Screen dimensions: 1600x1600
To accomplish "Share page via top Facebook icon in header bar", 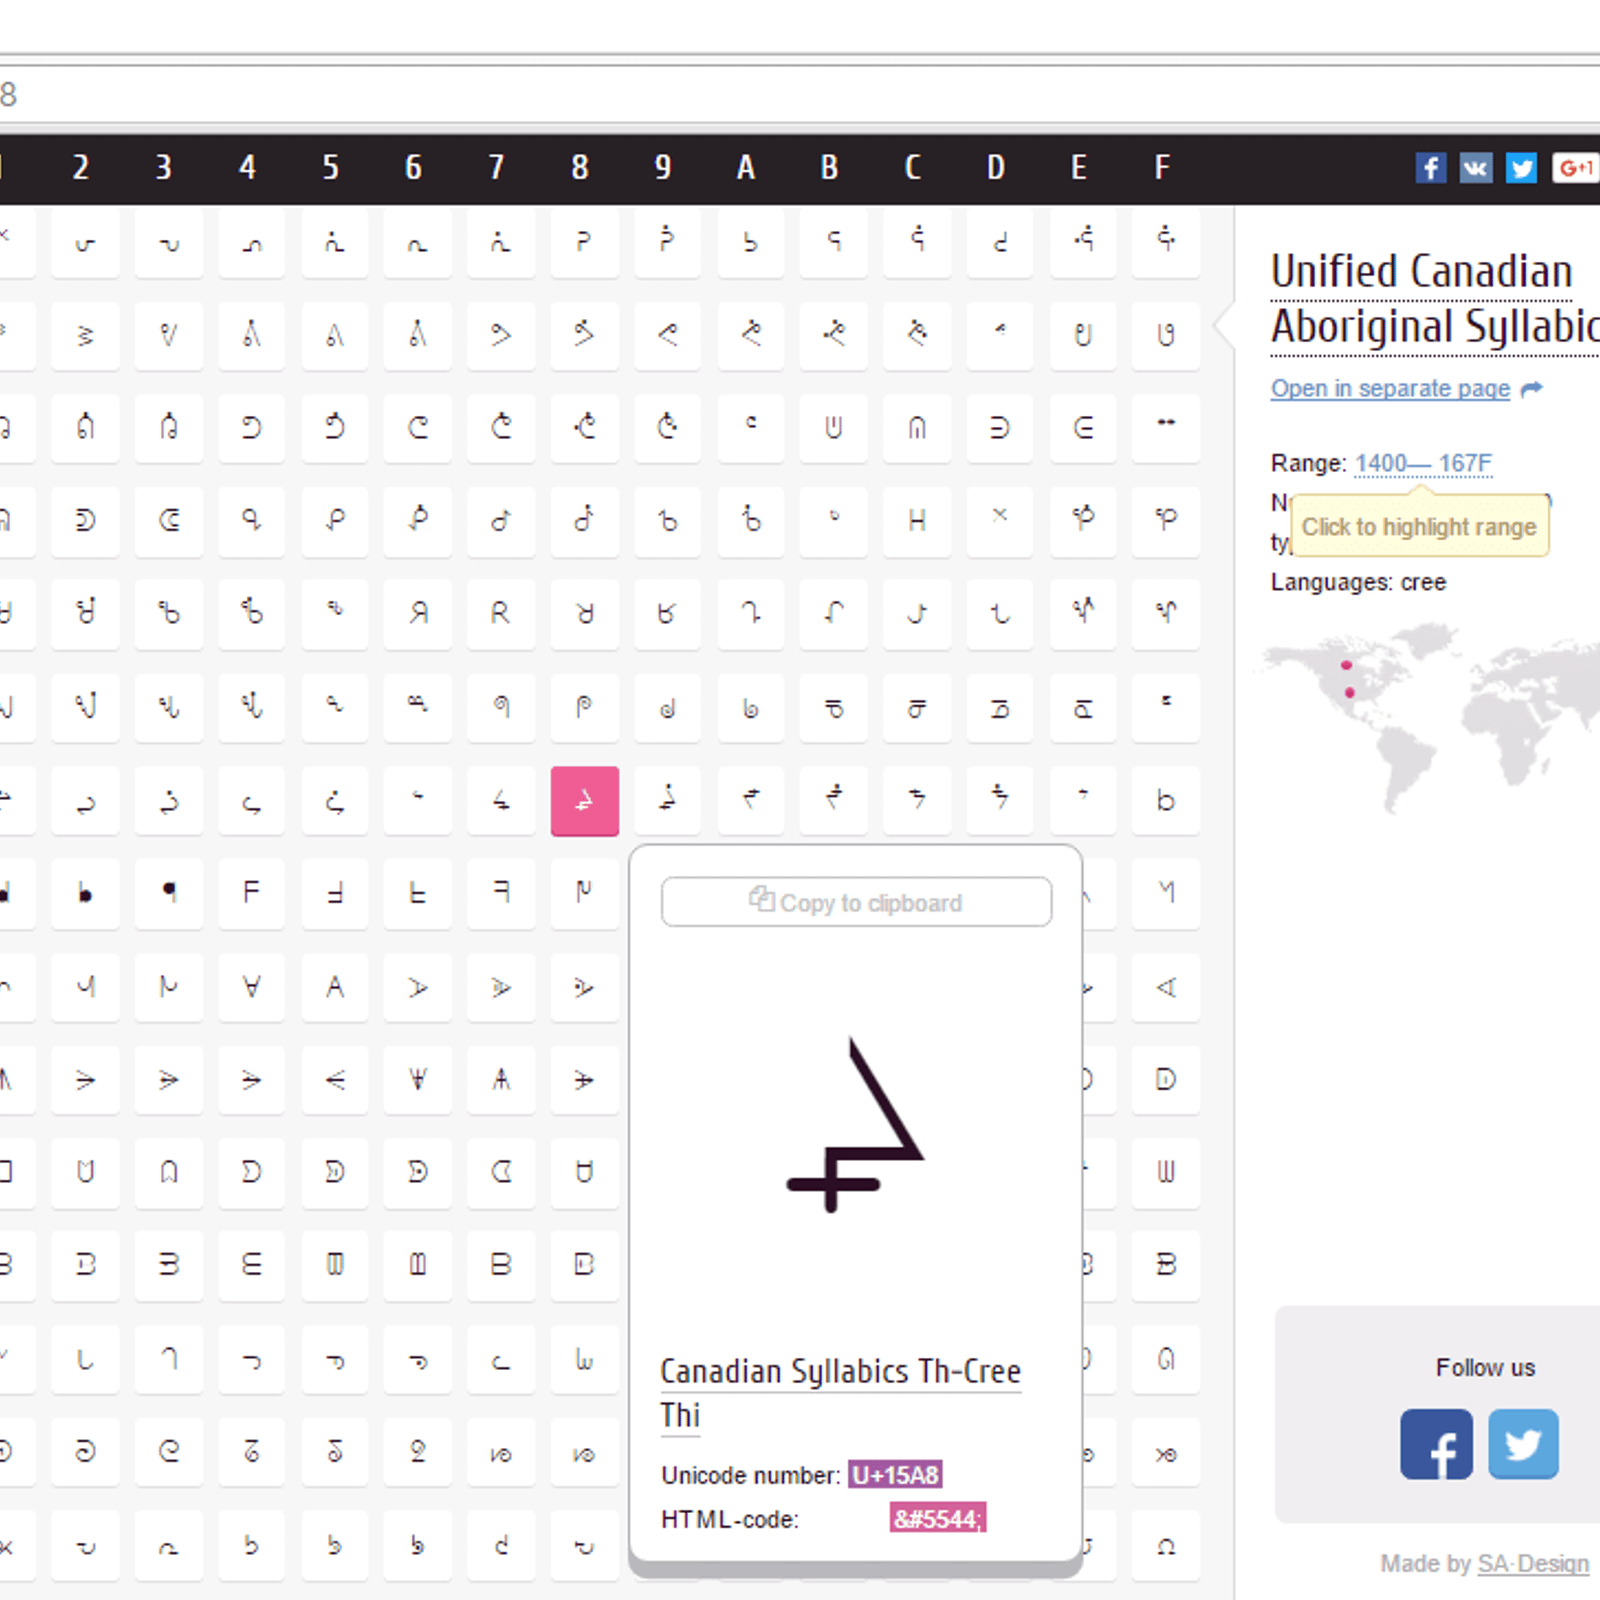I will point(1430,168).
